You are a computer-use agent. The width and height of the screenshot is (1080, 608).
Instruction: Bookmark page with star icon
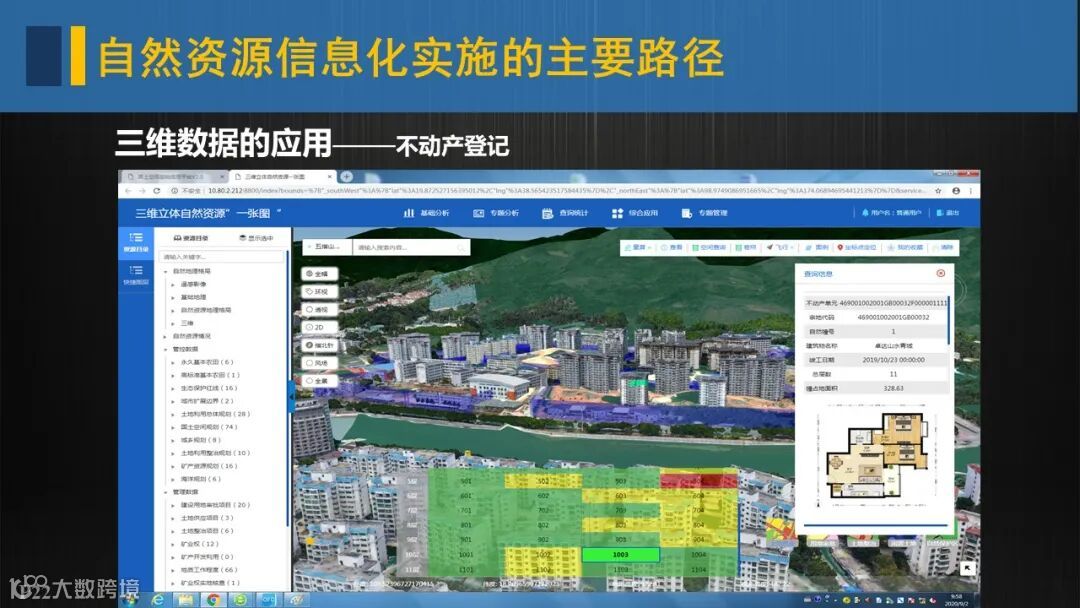coord(938,191)
